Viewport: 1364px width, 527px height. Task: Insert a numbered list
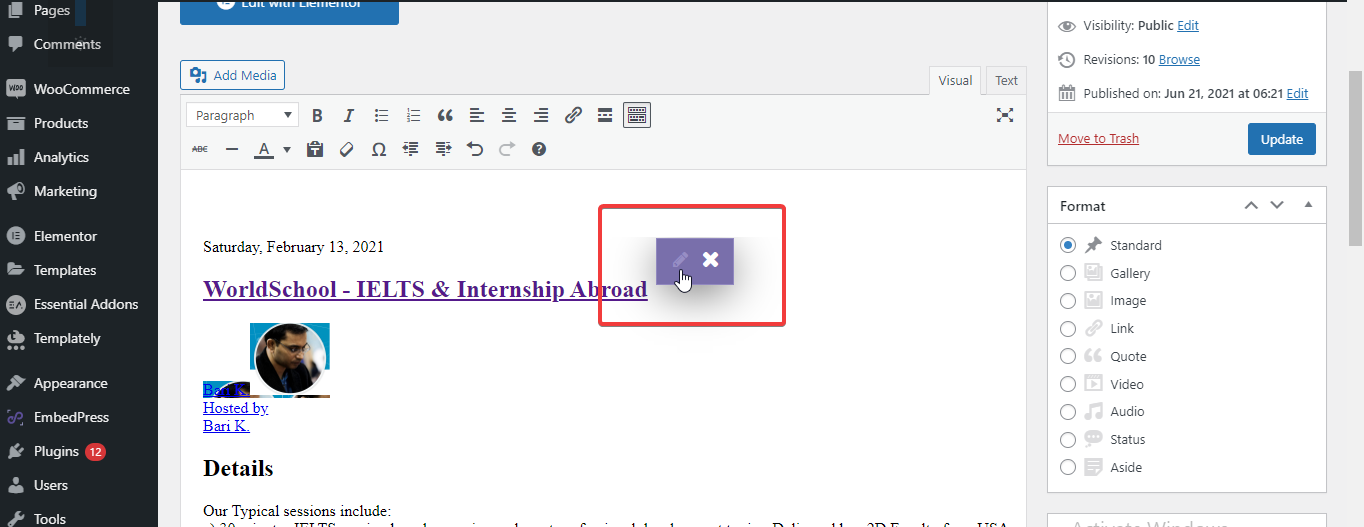[413, 115]
